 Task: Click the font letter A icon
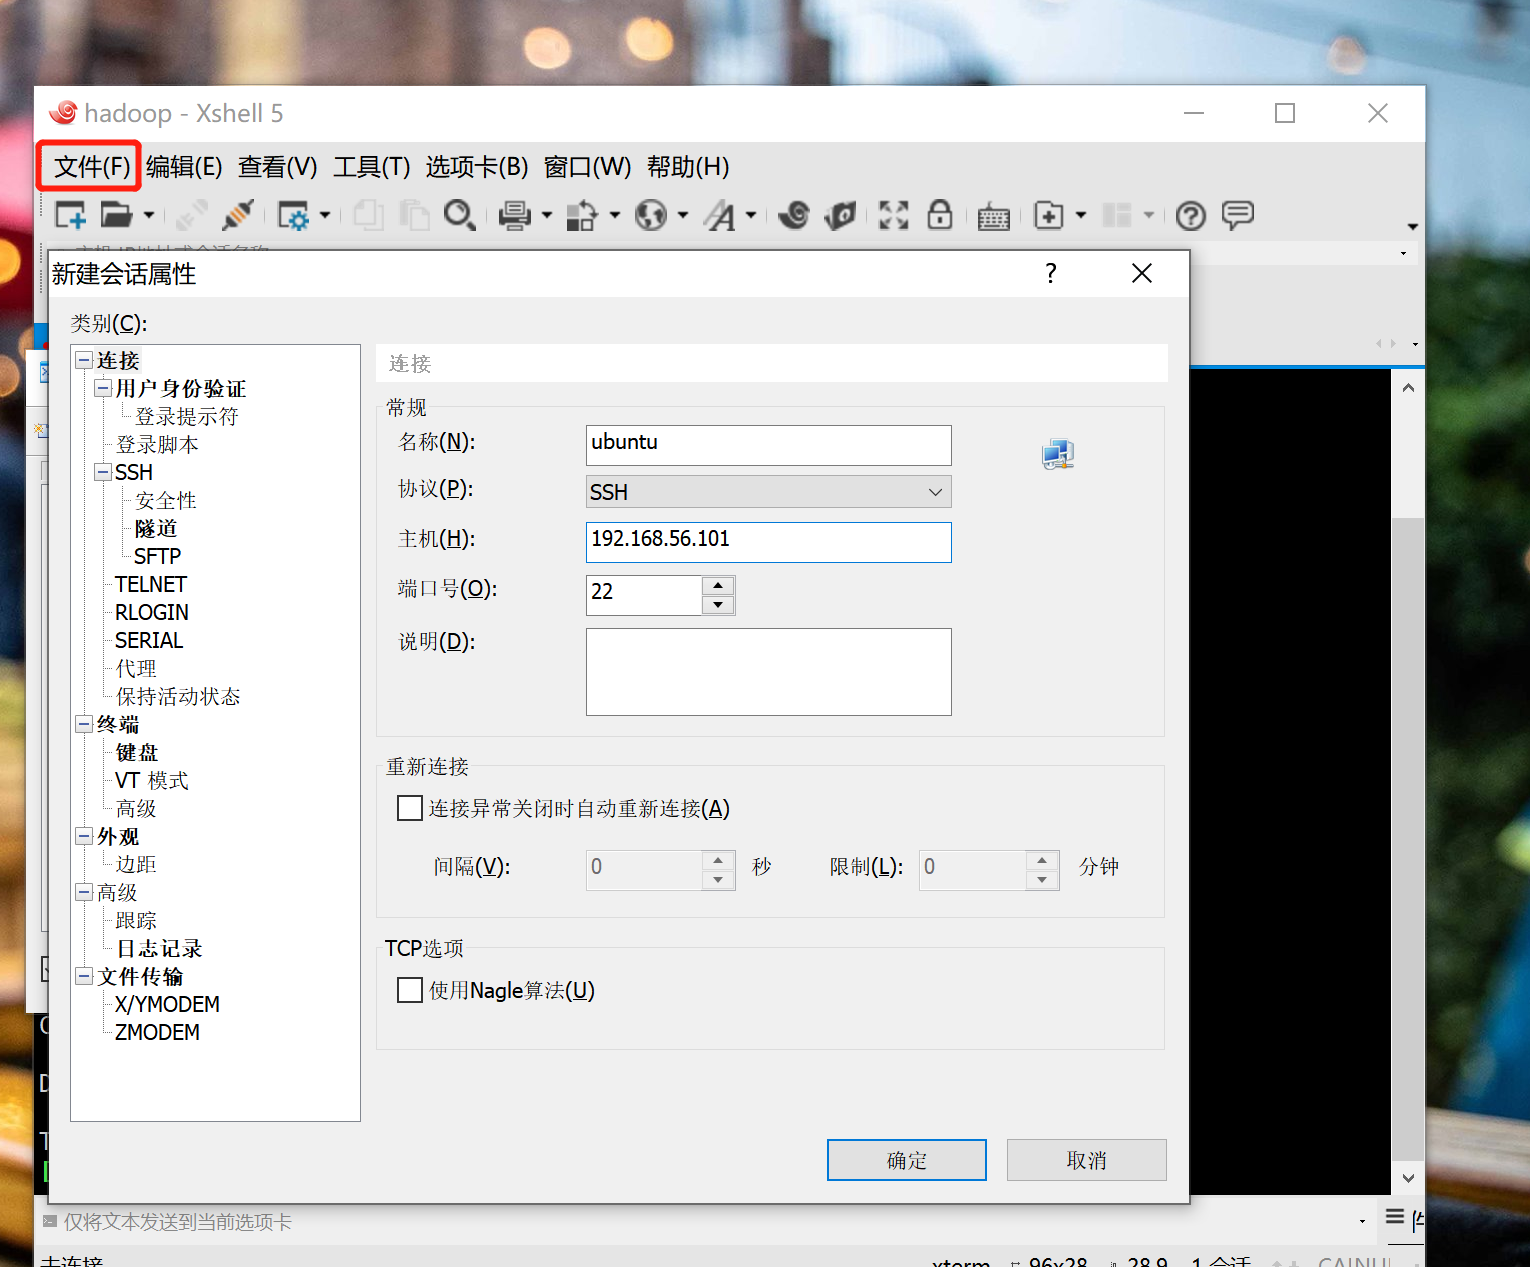[720, 215]
